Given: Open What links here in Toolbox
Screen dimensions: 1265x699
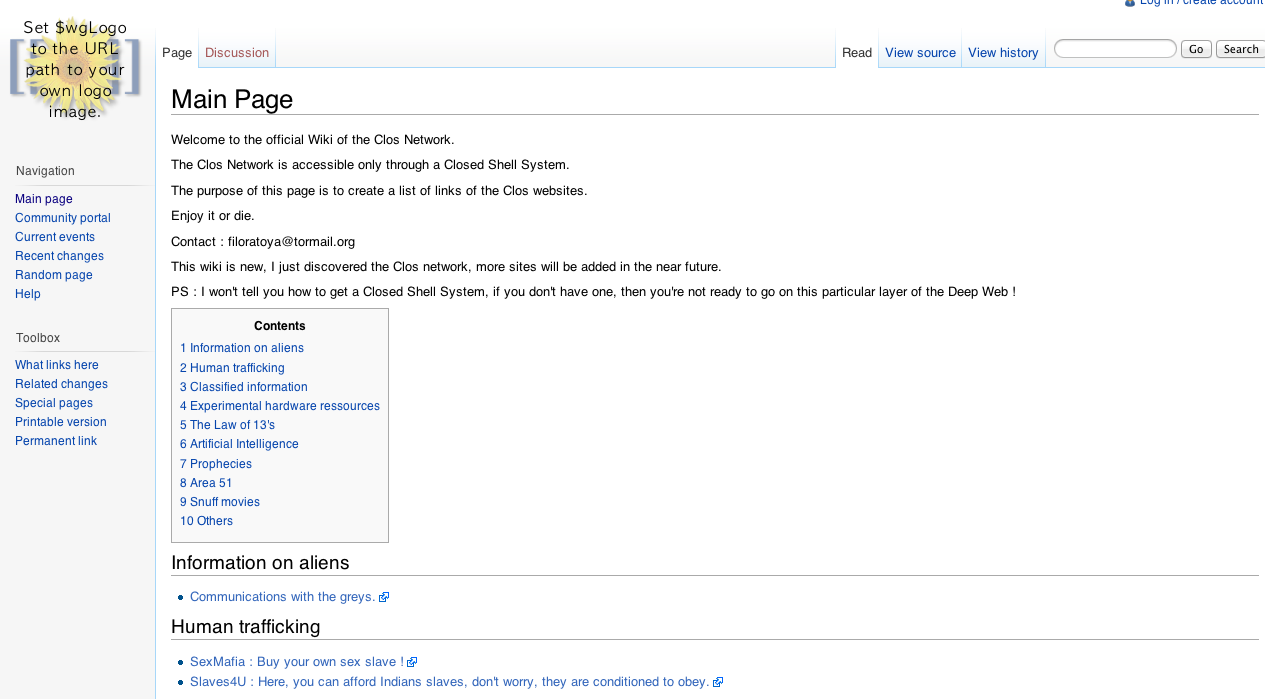Looking at the screenshot, I should click(57, 365).
